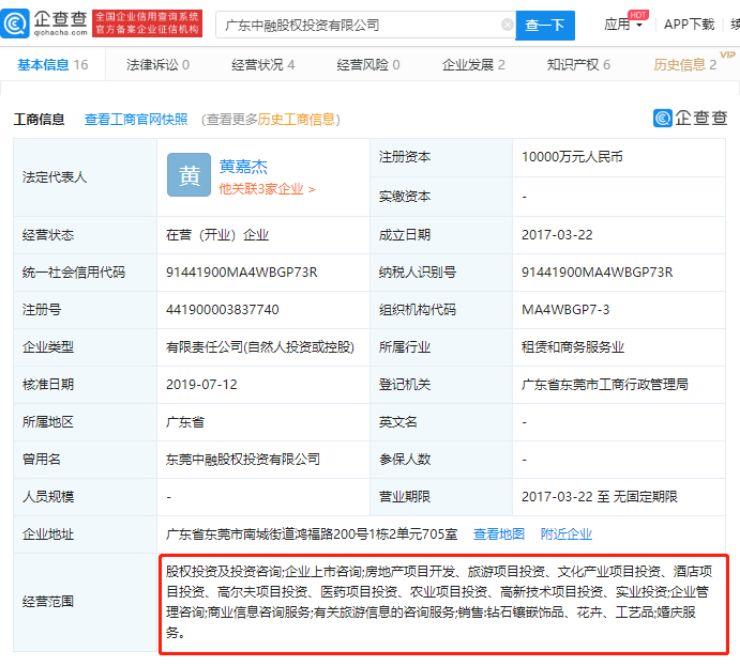Screen dimensions: 740x667
Task: Open the 历史信息 VIP tab
Action: 689,65
